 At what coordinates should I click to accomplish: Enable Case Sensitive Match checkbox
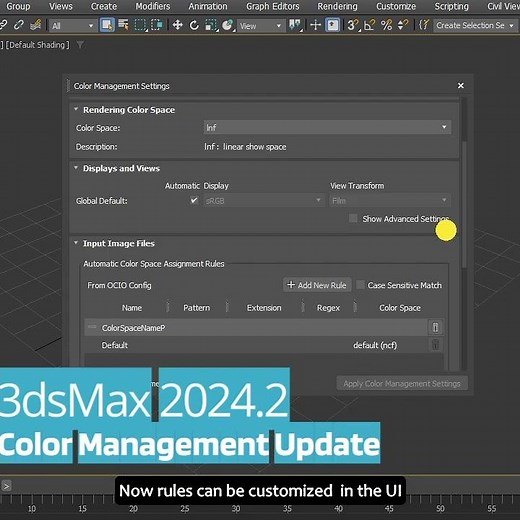tap(360, 285)
